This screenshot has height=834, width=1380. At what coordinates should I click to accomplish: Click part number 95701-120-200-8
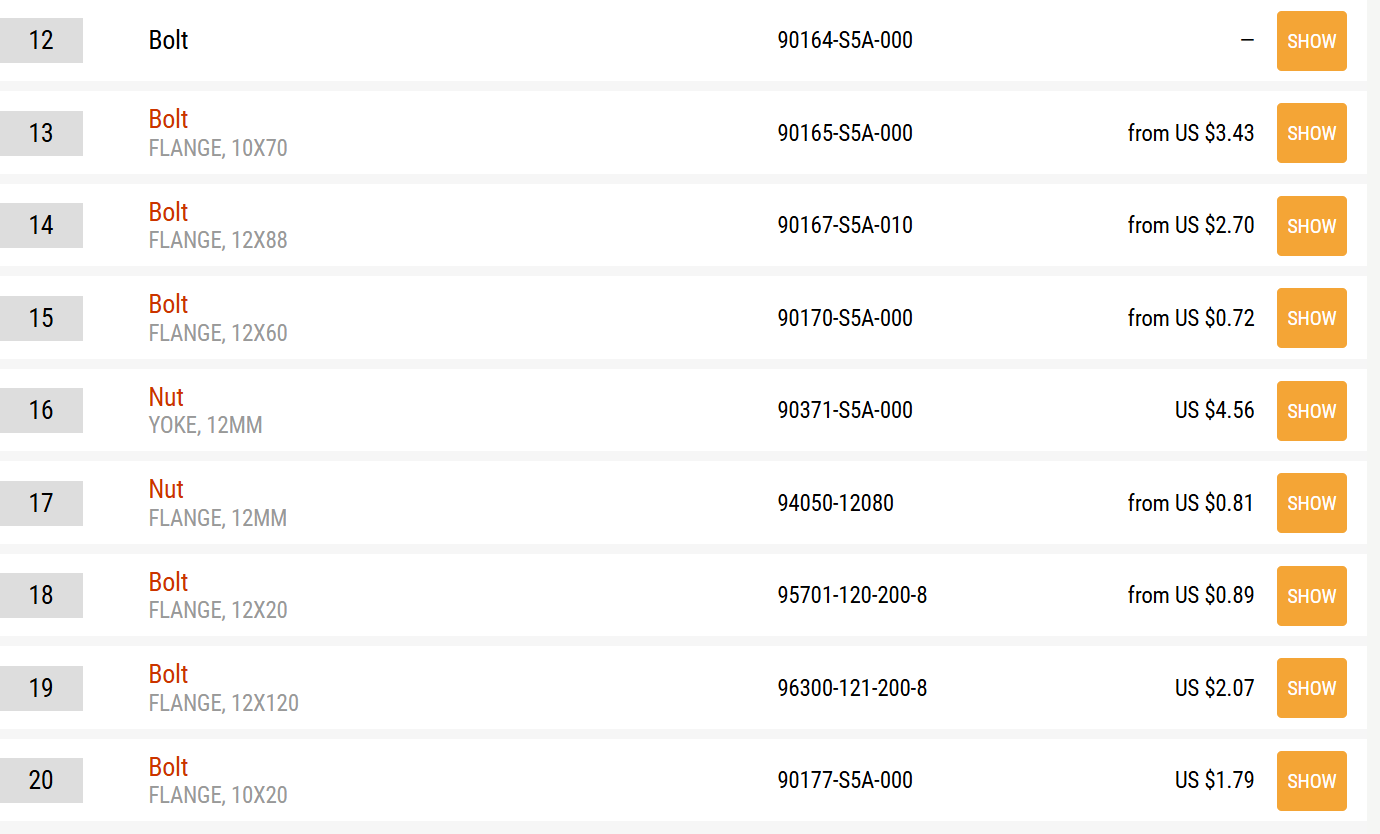click(852, 596)
